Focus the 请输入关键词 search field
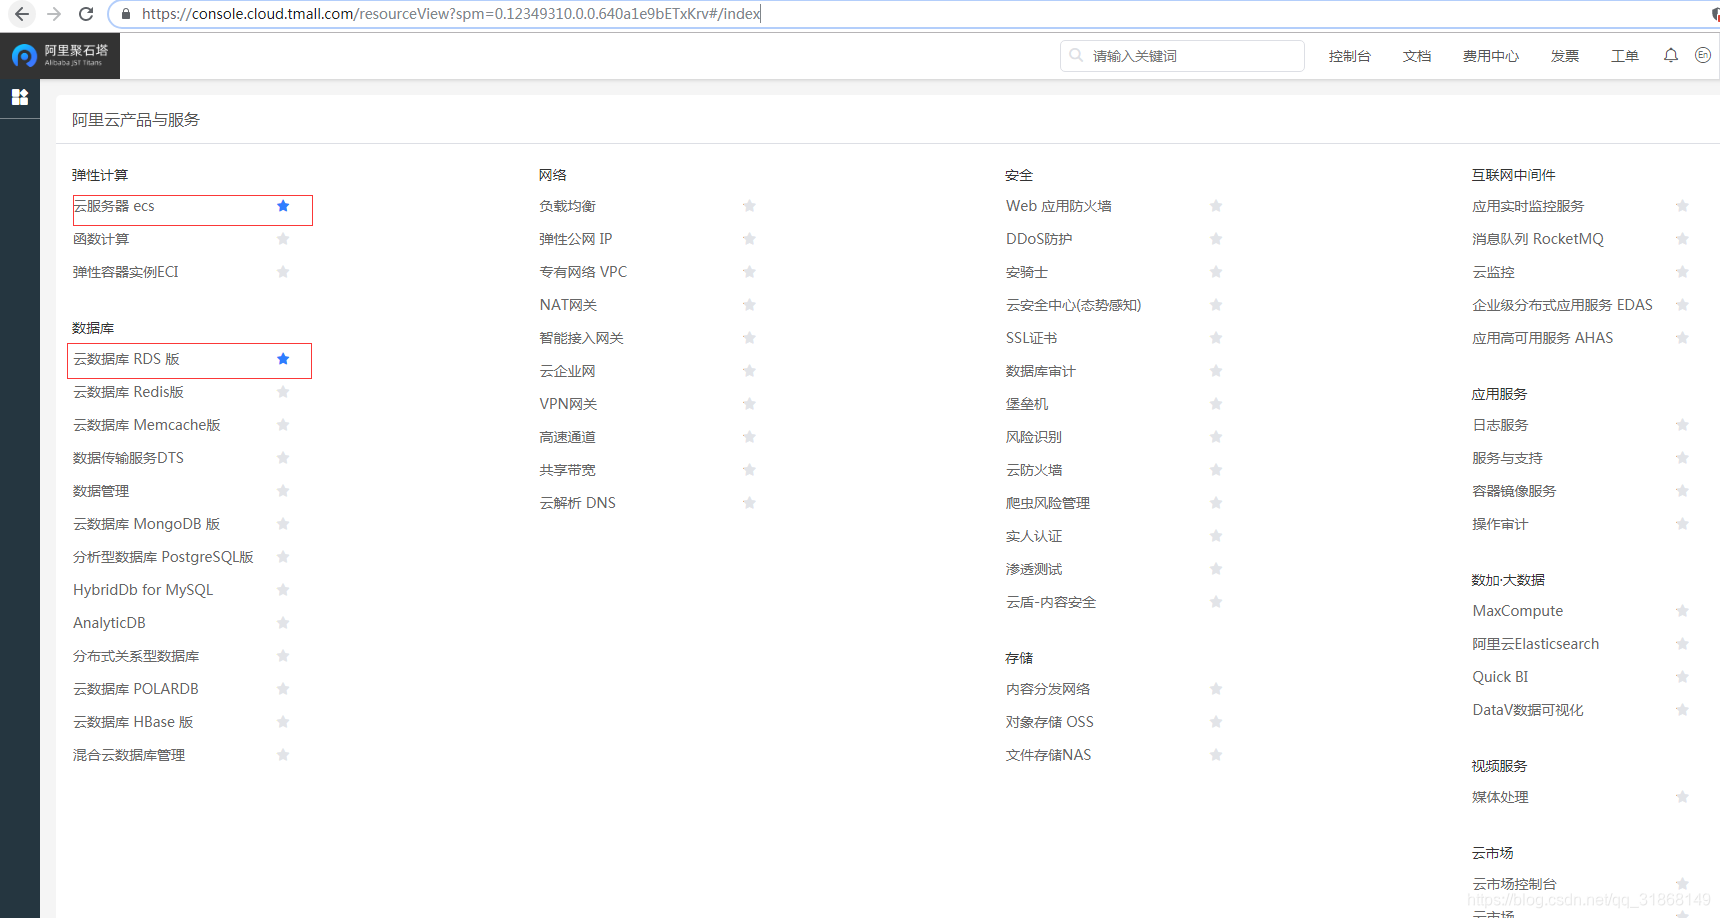 pos(1182,56)
